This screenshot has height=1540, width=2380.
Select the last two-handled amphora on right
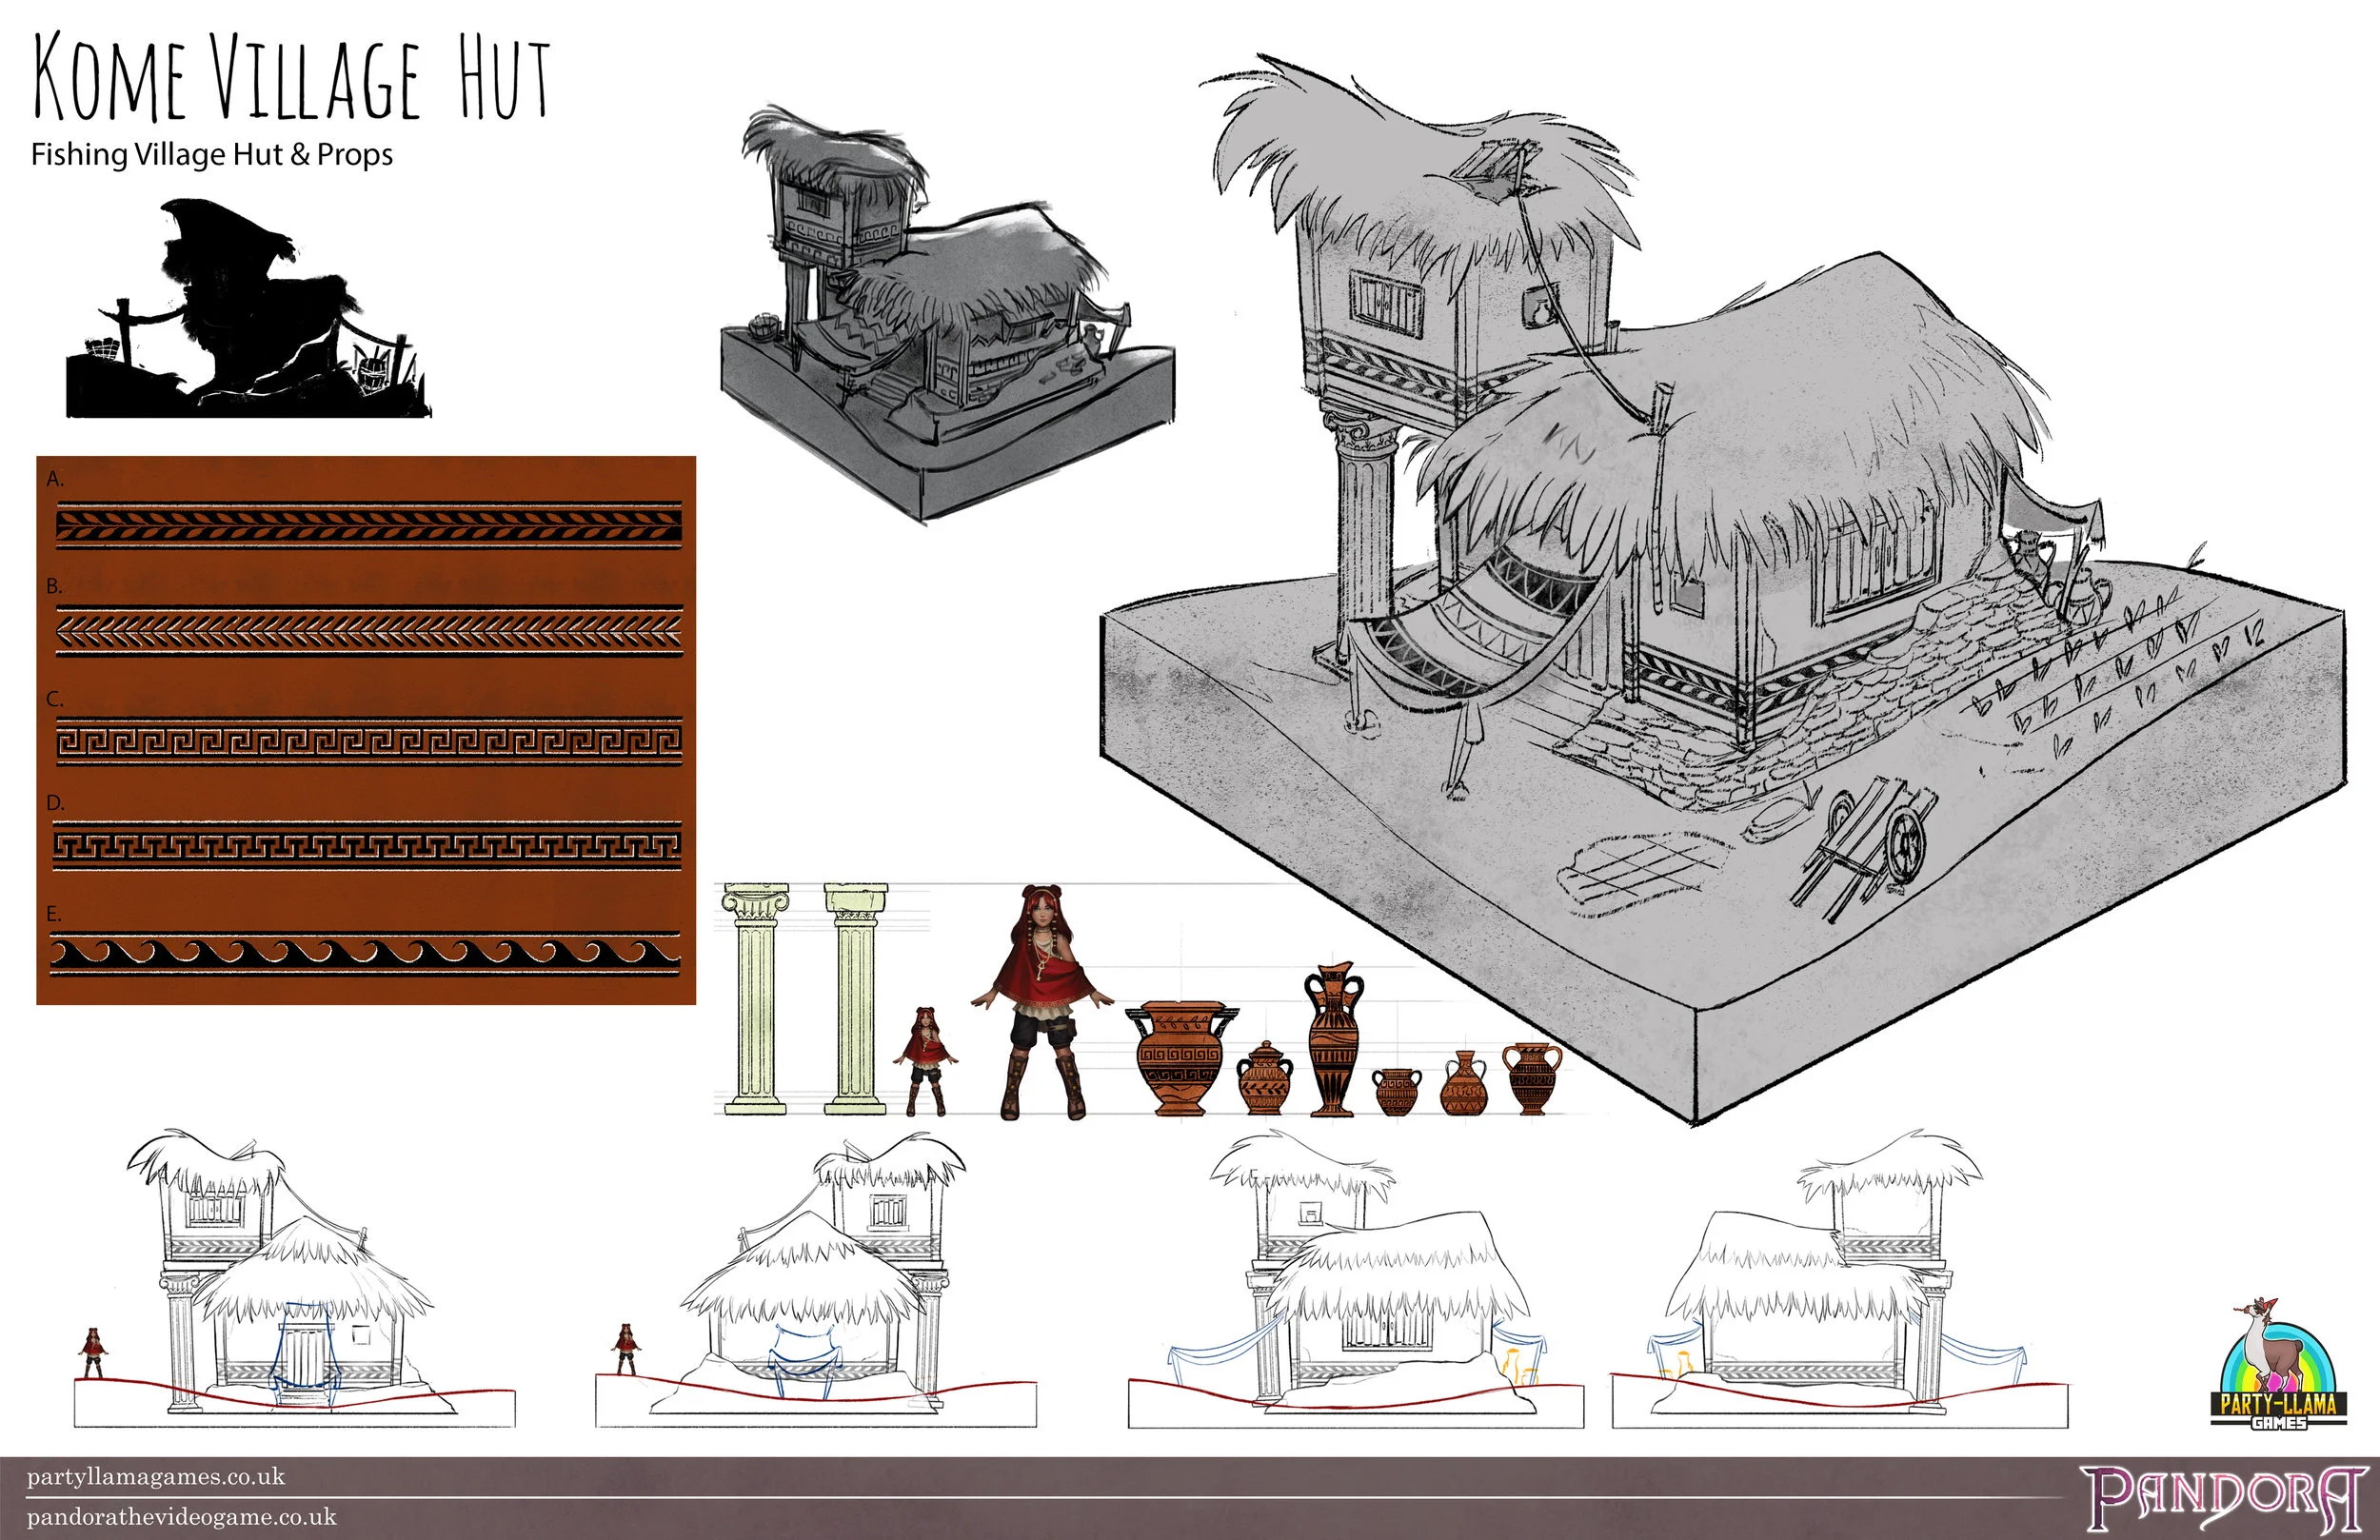[x=1531, y=1079]
